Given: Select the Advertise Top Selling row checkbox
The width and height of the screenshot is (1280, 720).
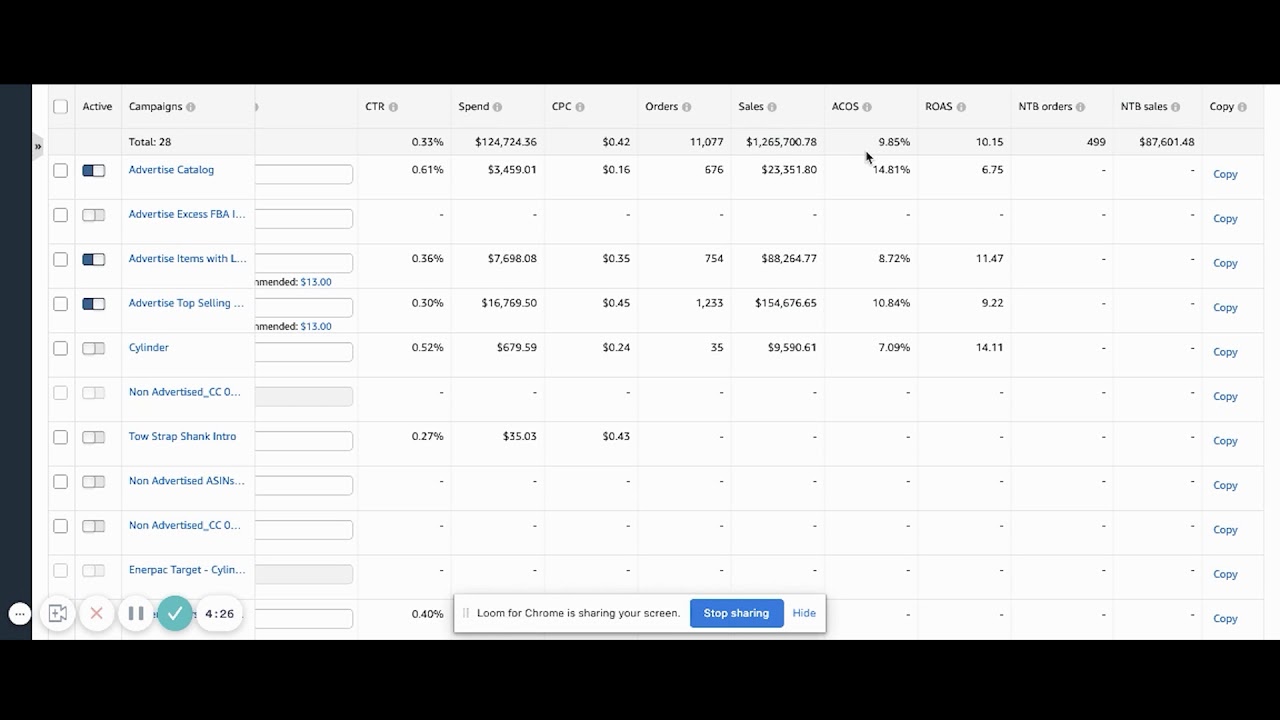Looking at the screenshot, I should tap(61, 304).
